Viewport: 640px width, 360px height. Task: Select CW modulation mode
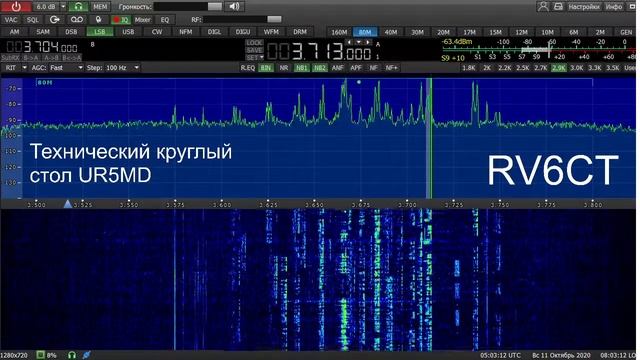click(x=157, y=32)
